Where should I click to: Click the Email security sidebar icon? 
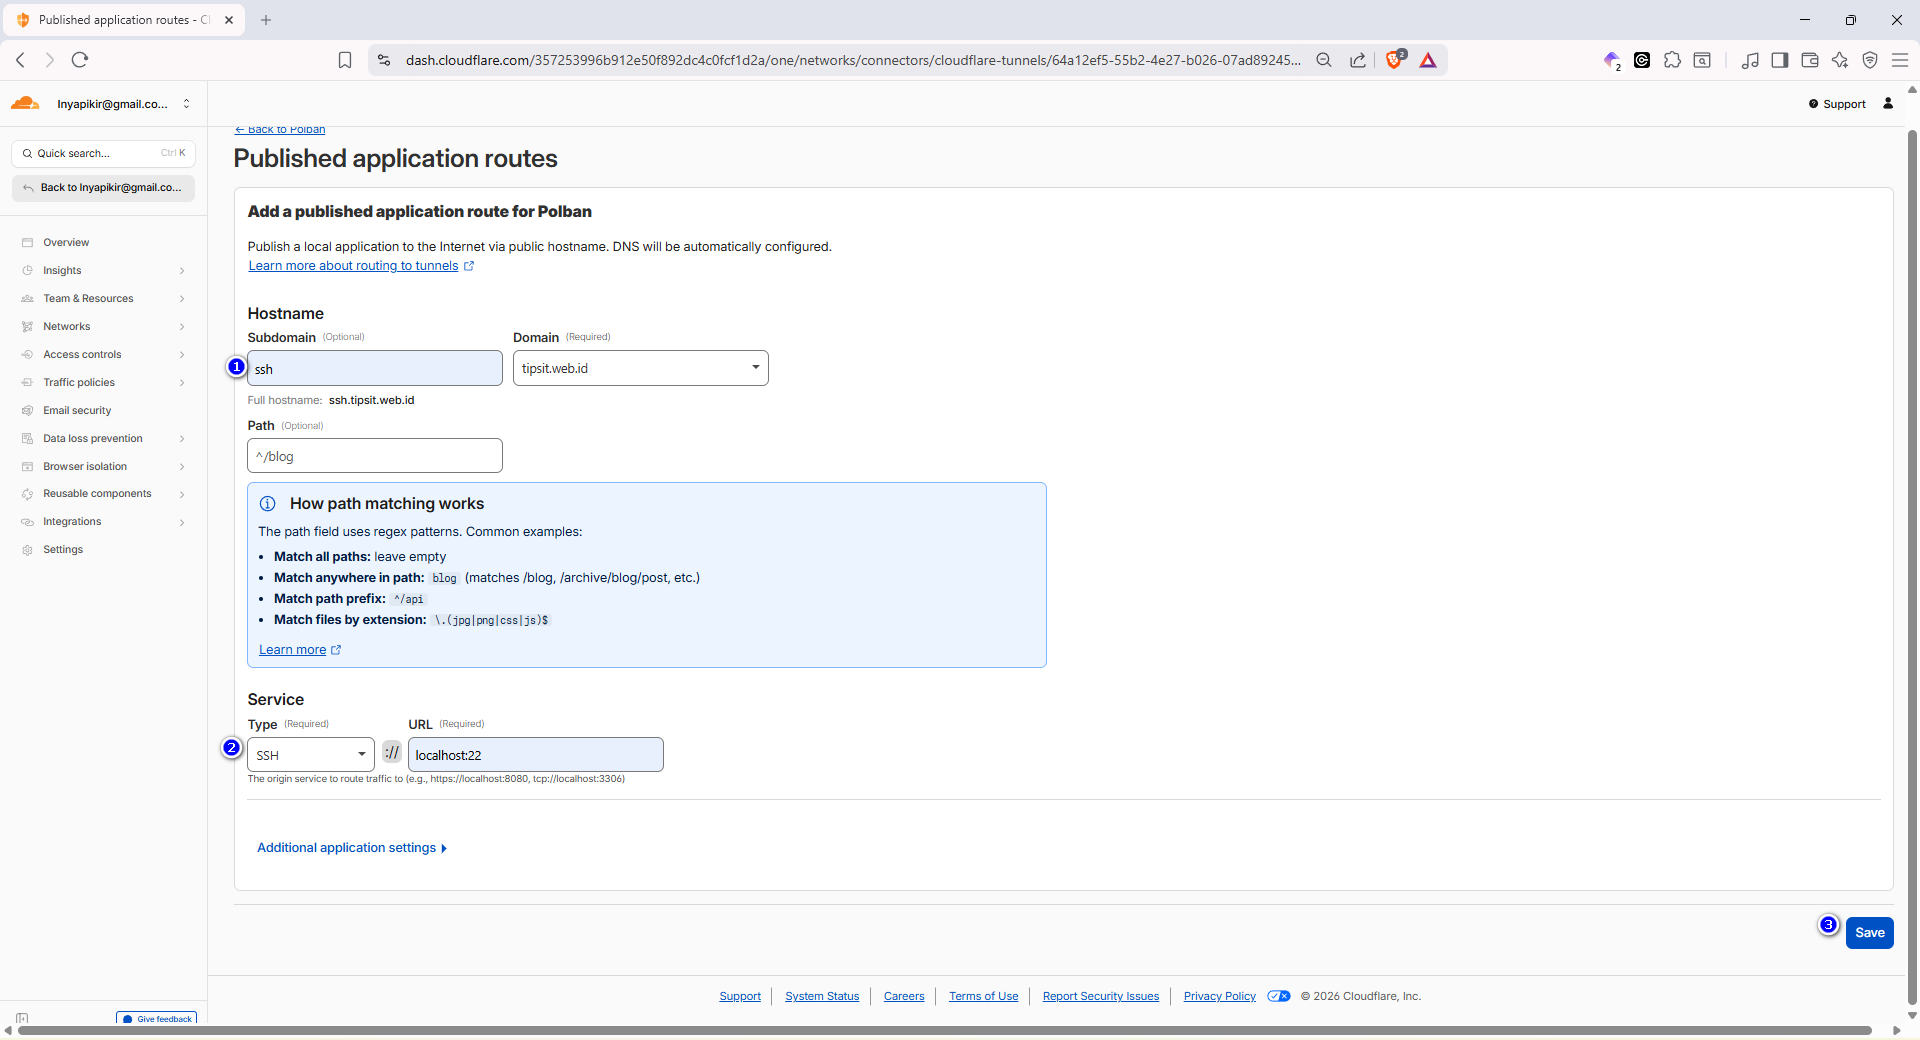click(27, 411)
